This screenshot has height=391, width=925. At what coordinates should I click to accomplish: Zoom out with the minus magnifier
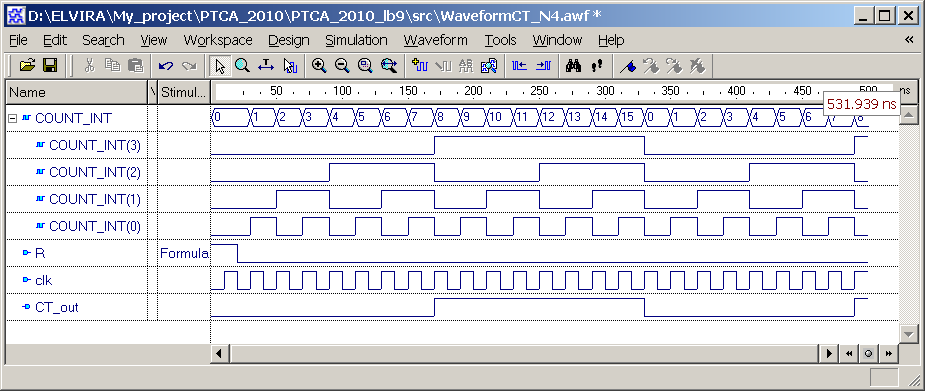coord(342,65)
